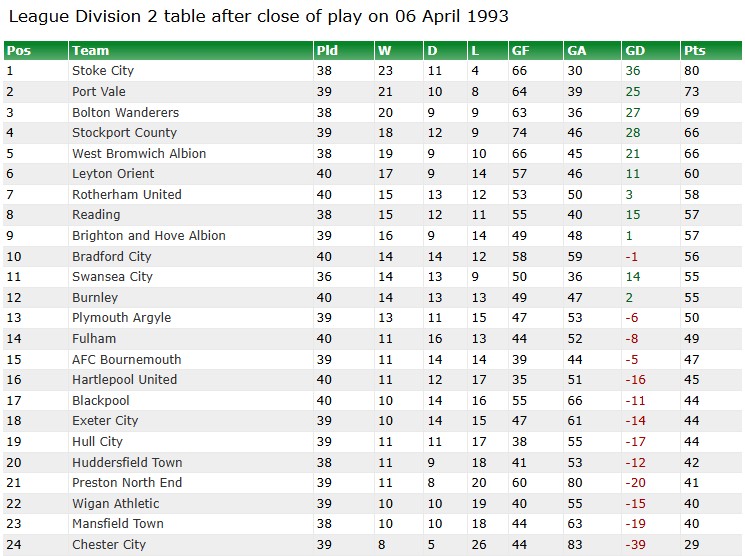The width and height of the screenshot is (745, 556).
Task: Open the Plymouth Argyle team link
Action: click(121, 318)
